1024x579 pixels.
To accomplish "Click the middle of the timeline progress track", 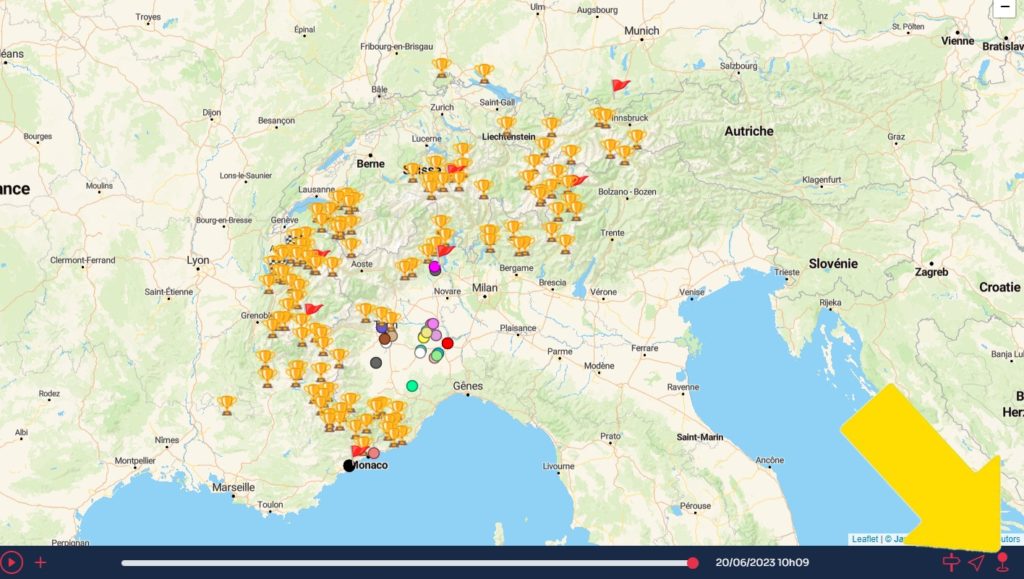I will tap(407, 563).
